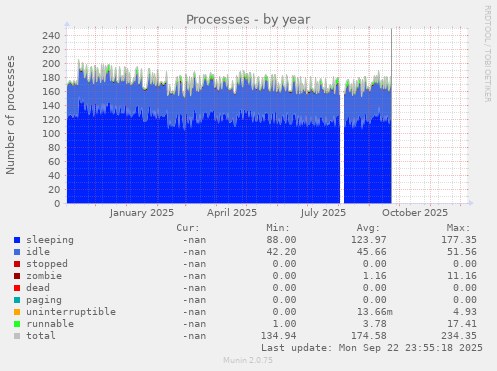Screen dimensions: 497x371
Task: Click the 'Min:' column header
Action: click(x=278, y=228)
